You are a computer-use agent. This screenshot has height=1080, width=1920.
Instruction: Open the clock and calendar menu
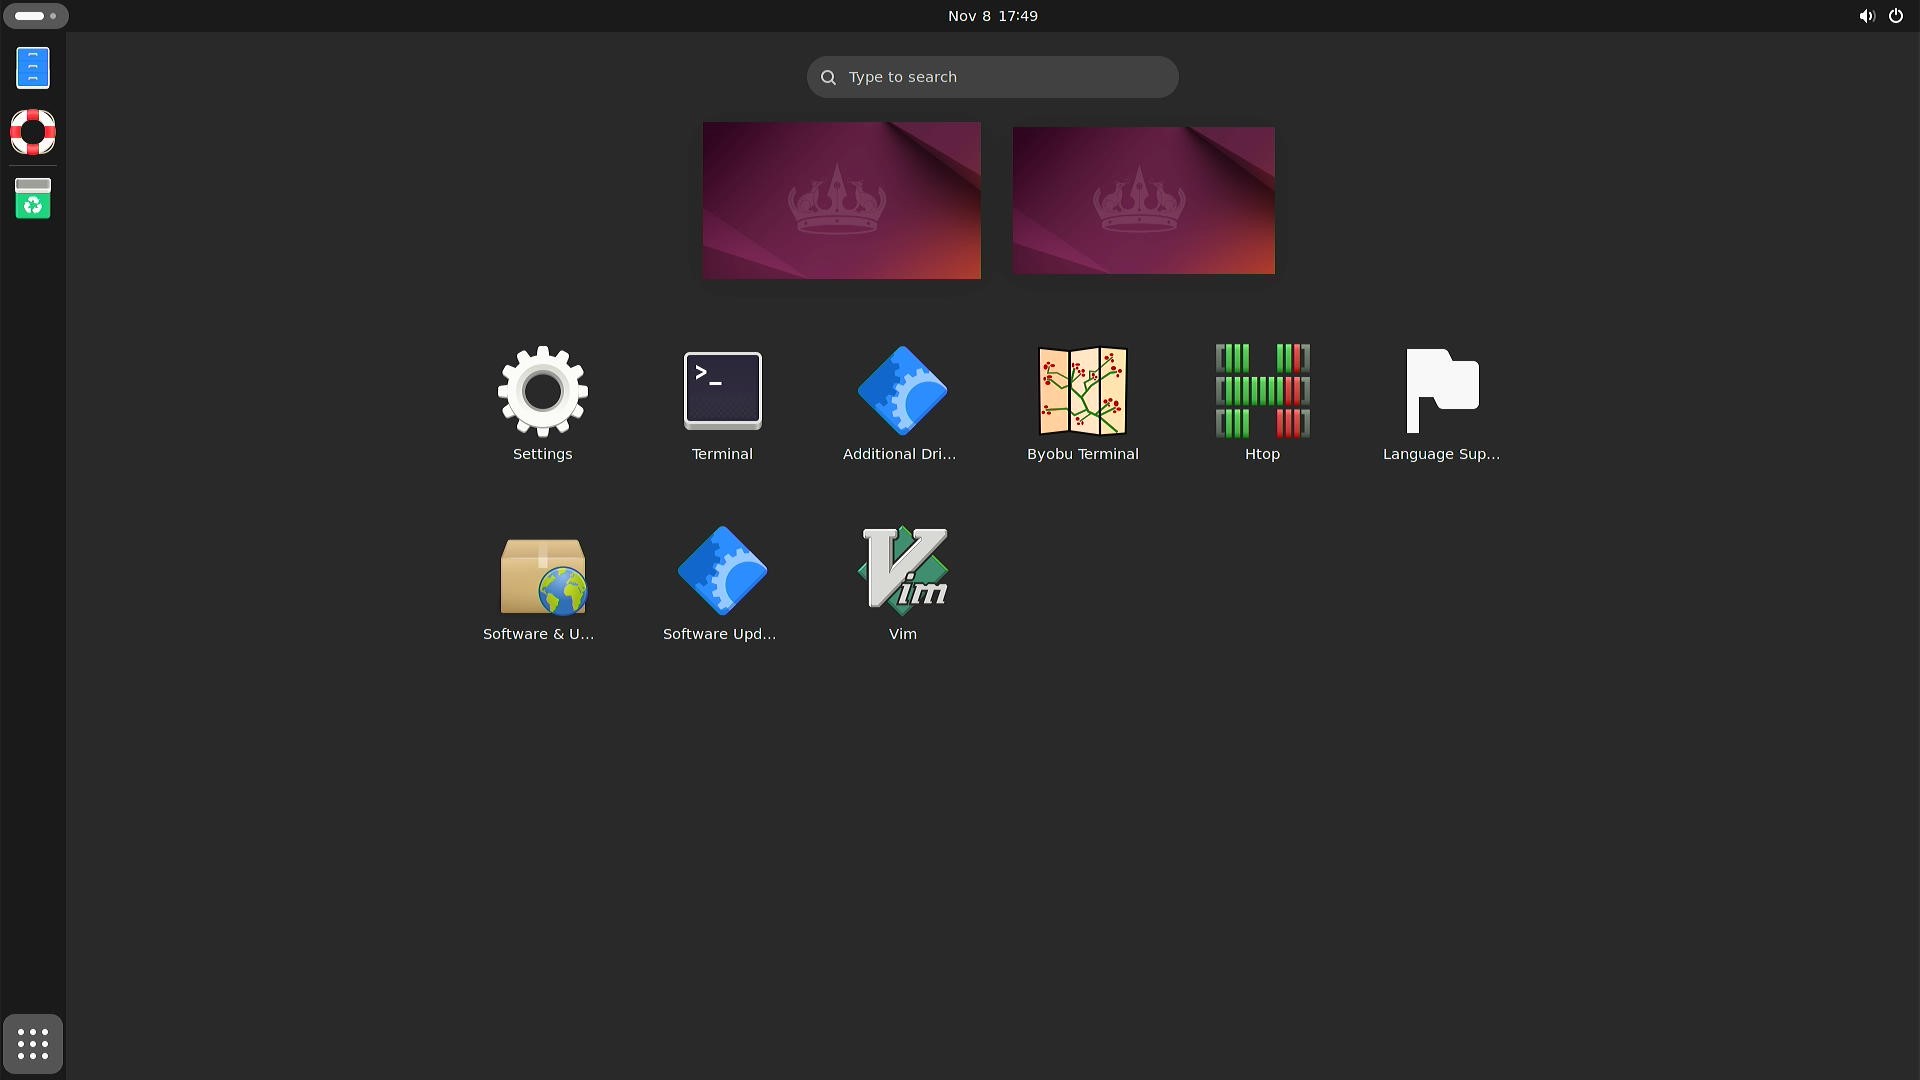pyautogui.click(x=992, y=16)
